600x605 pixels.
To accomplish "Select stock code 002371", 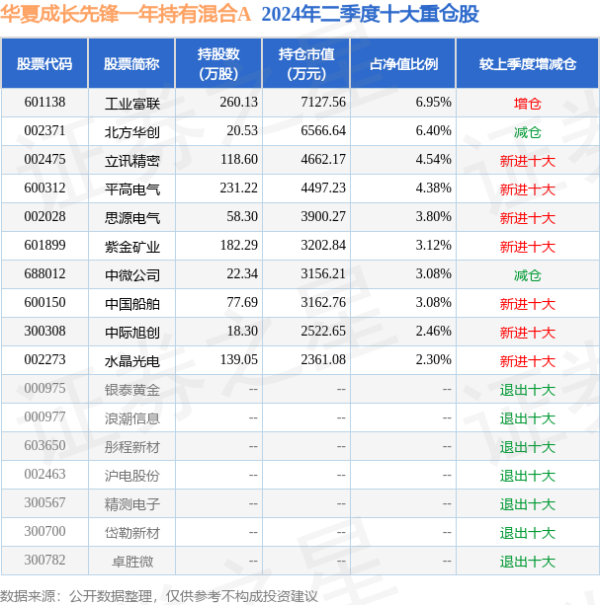I will (x=45, y=131).
